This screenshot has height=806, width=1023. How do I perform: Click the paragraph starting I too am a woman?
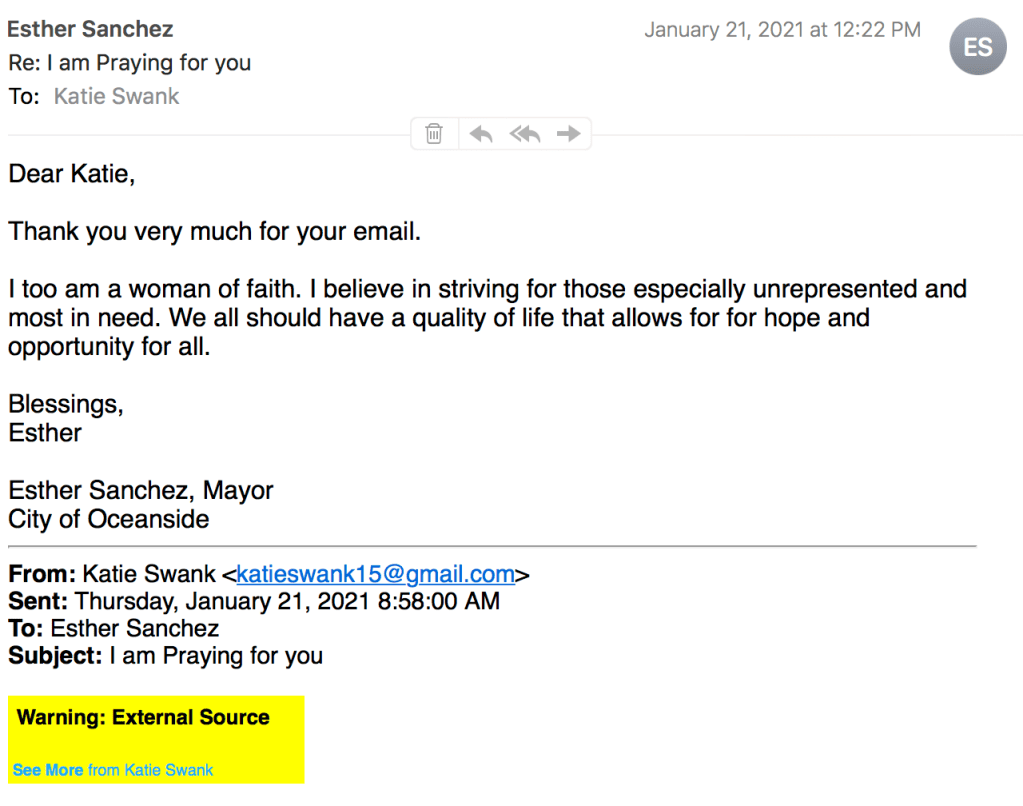click(487, 318)
